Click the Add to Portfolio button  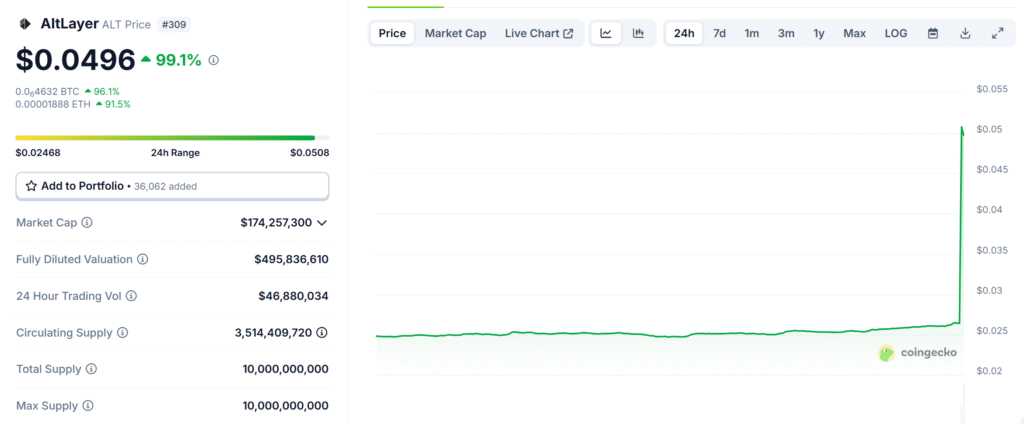click(x=172, y=186)
